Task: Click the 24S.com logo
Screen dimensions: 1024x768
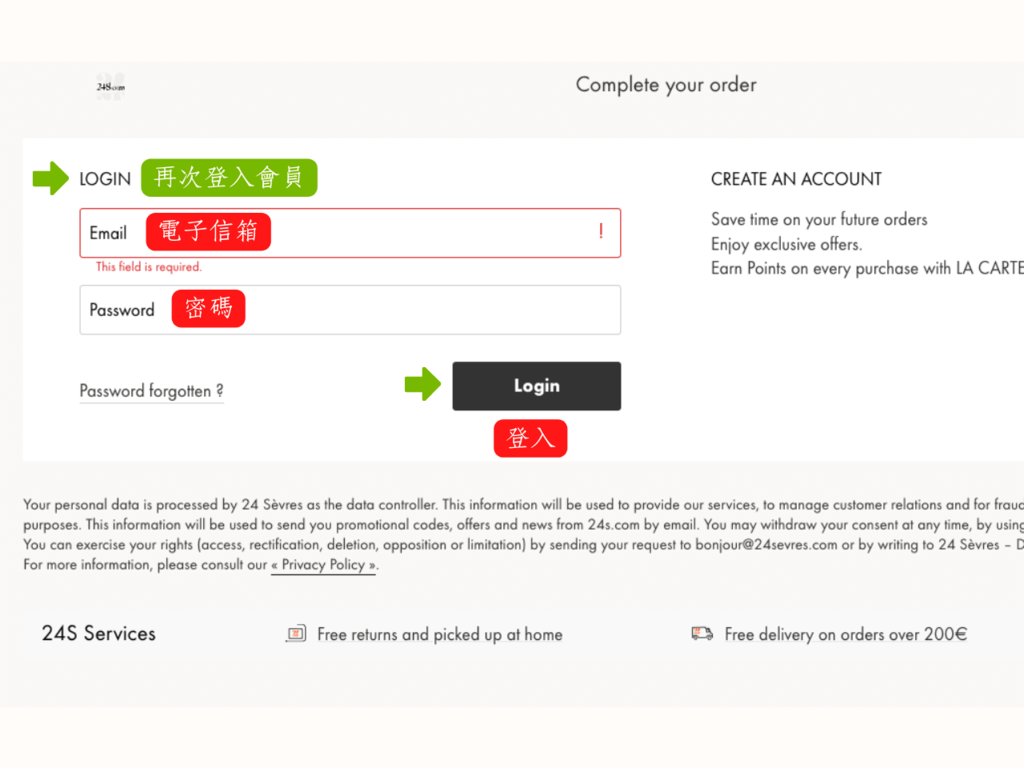Action: 110,87
